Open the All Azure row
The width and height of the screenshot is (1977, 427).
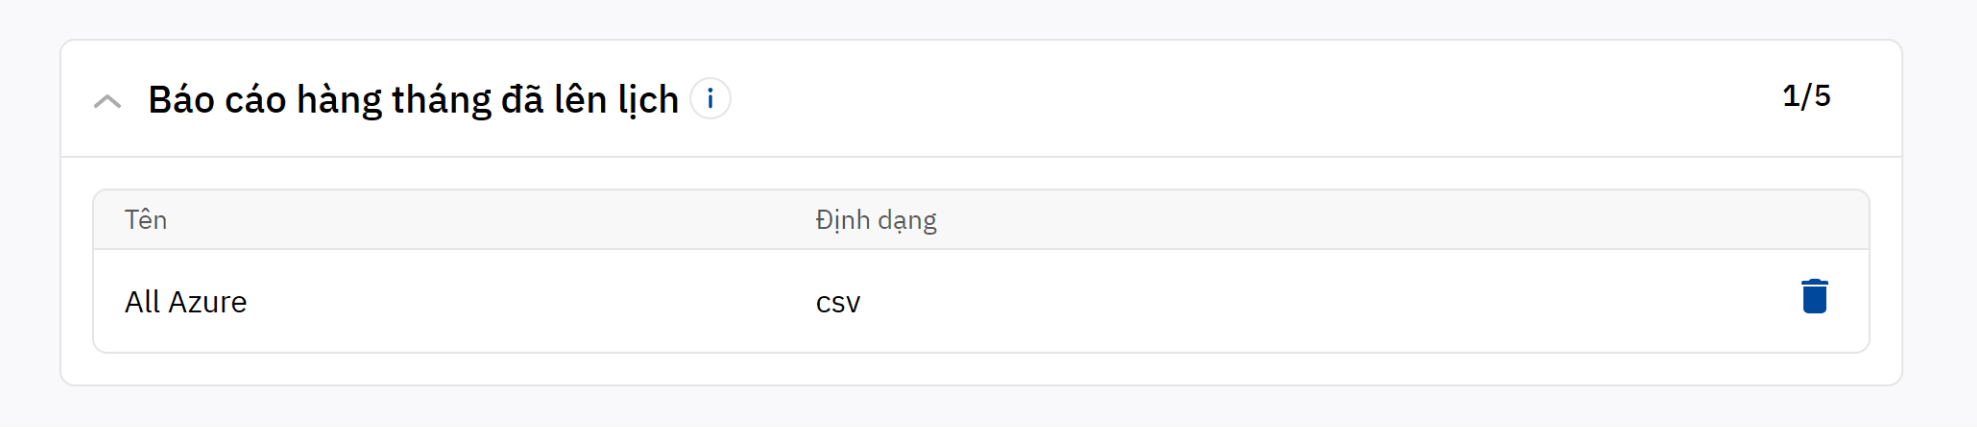[500, 302]
